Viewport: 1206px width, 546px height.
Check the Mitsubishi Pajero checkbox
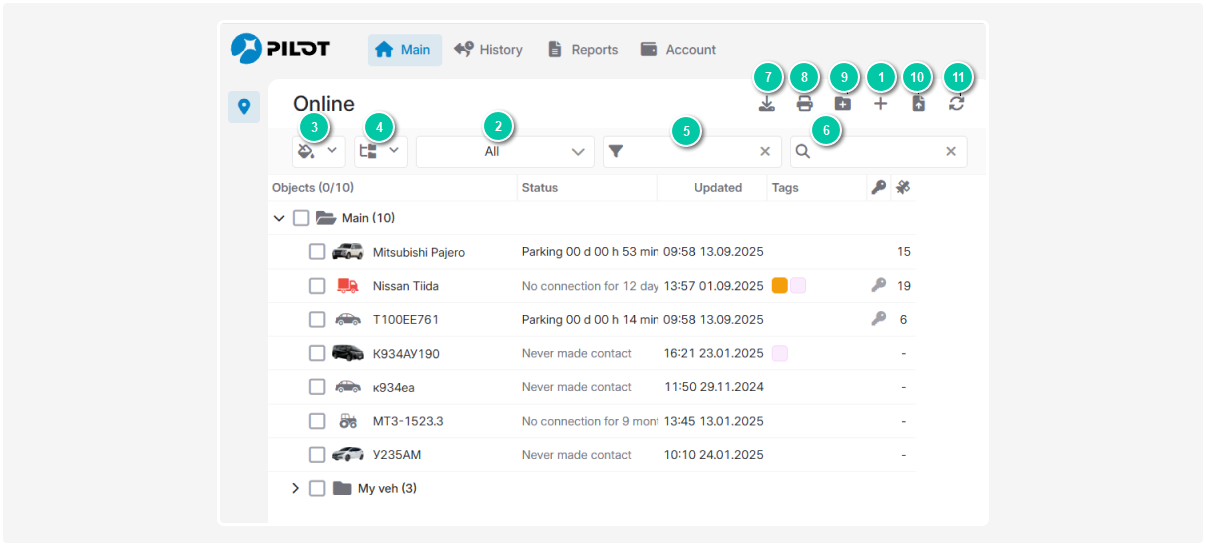click(x=317, y=252)
